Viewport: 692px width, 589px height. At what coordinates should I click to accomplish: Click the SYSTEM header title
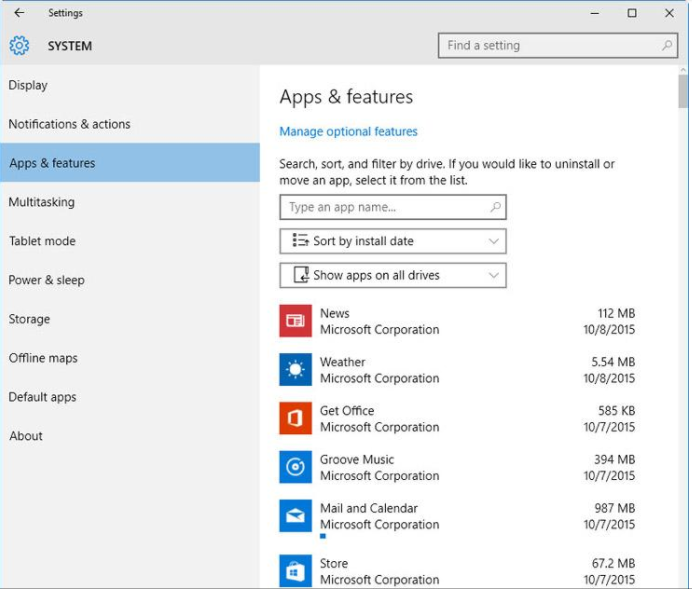pos(70,46)
